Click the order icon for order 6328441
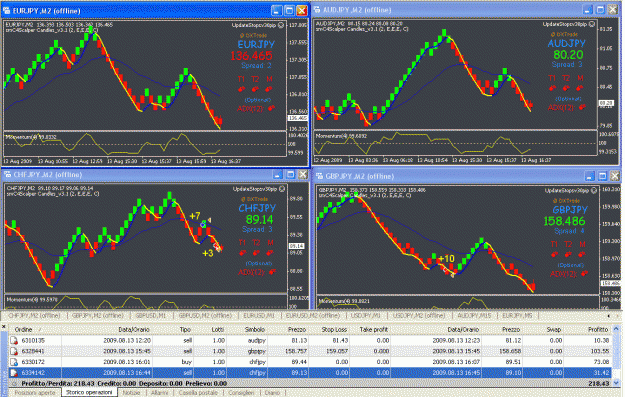Viewport: 625px width, 397px height. point(14,351)
